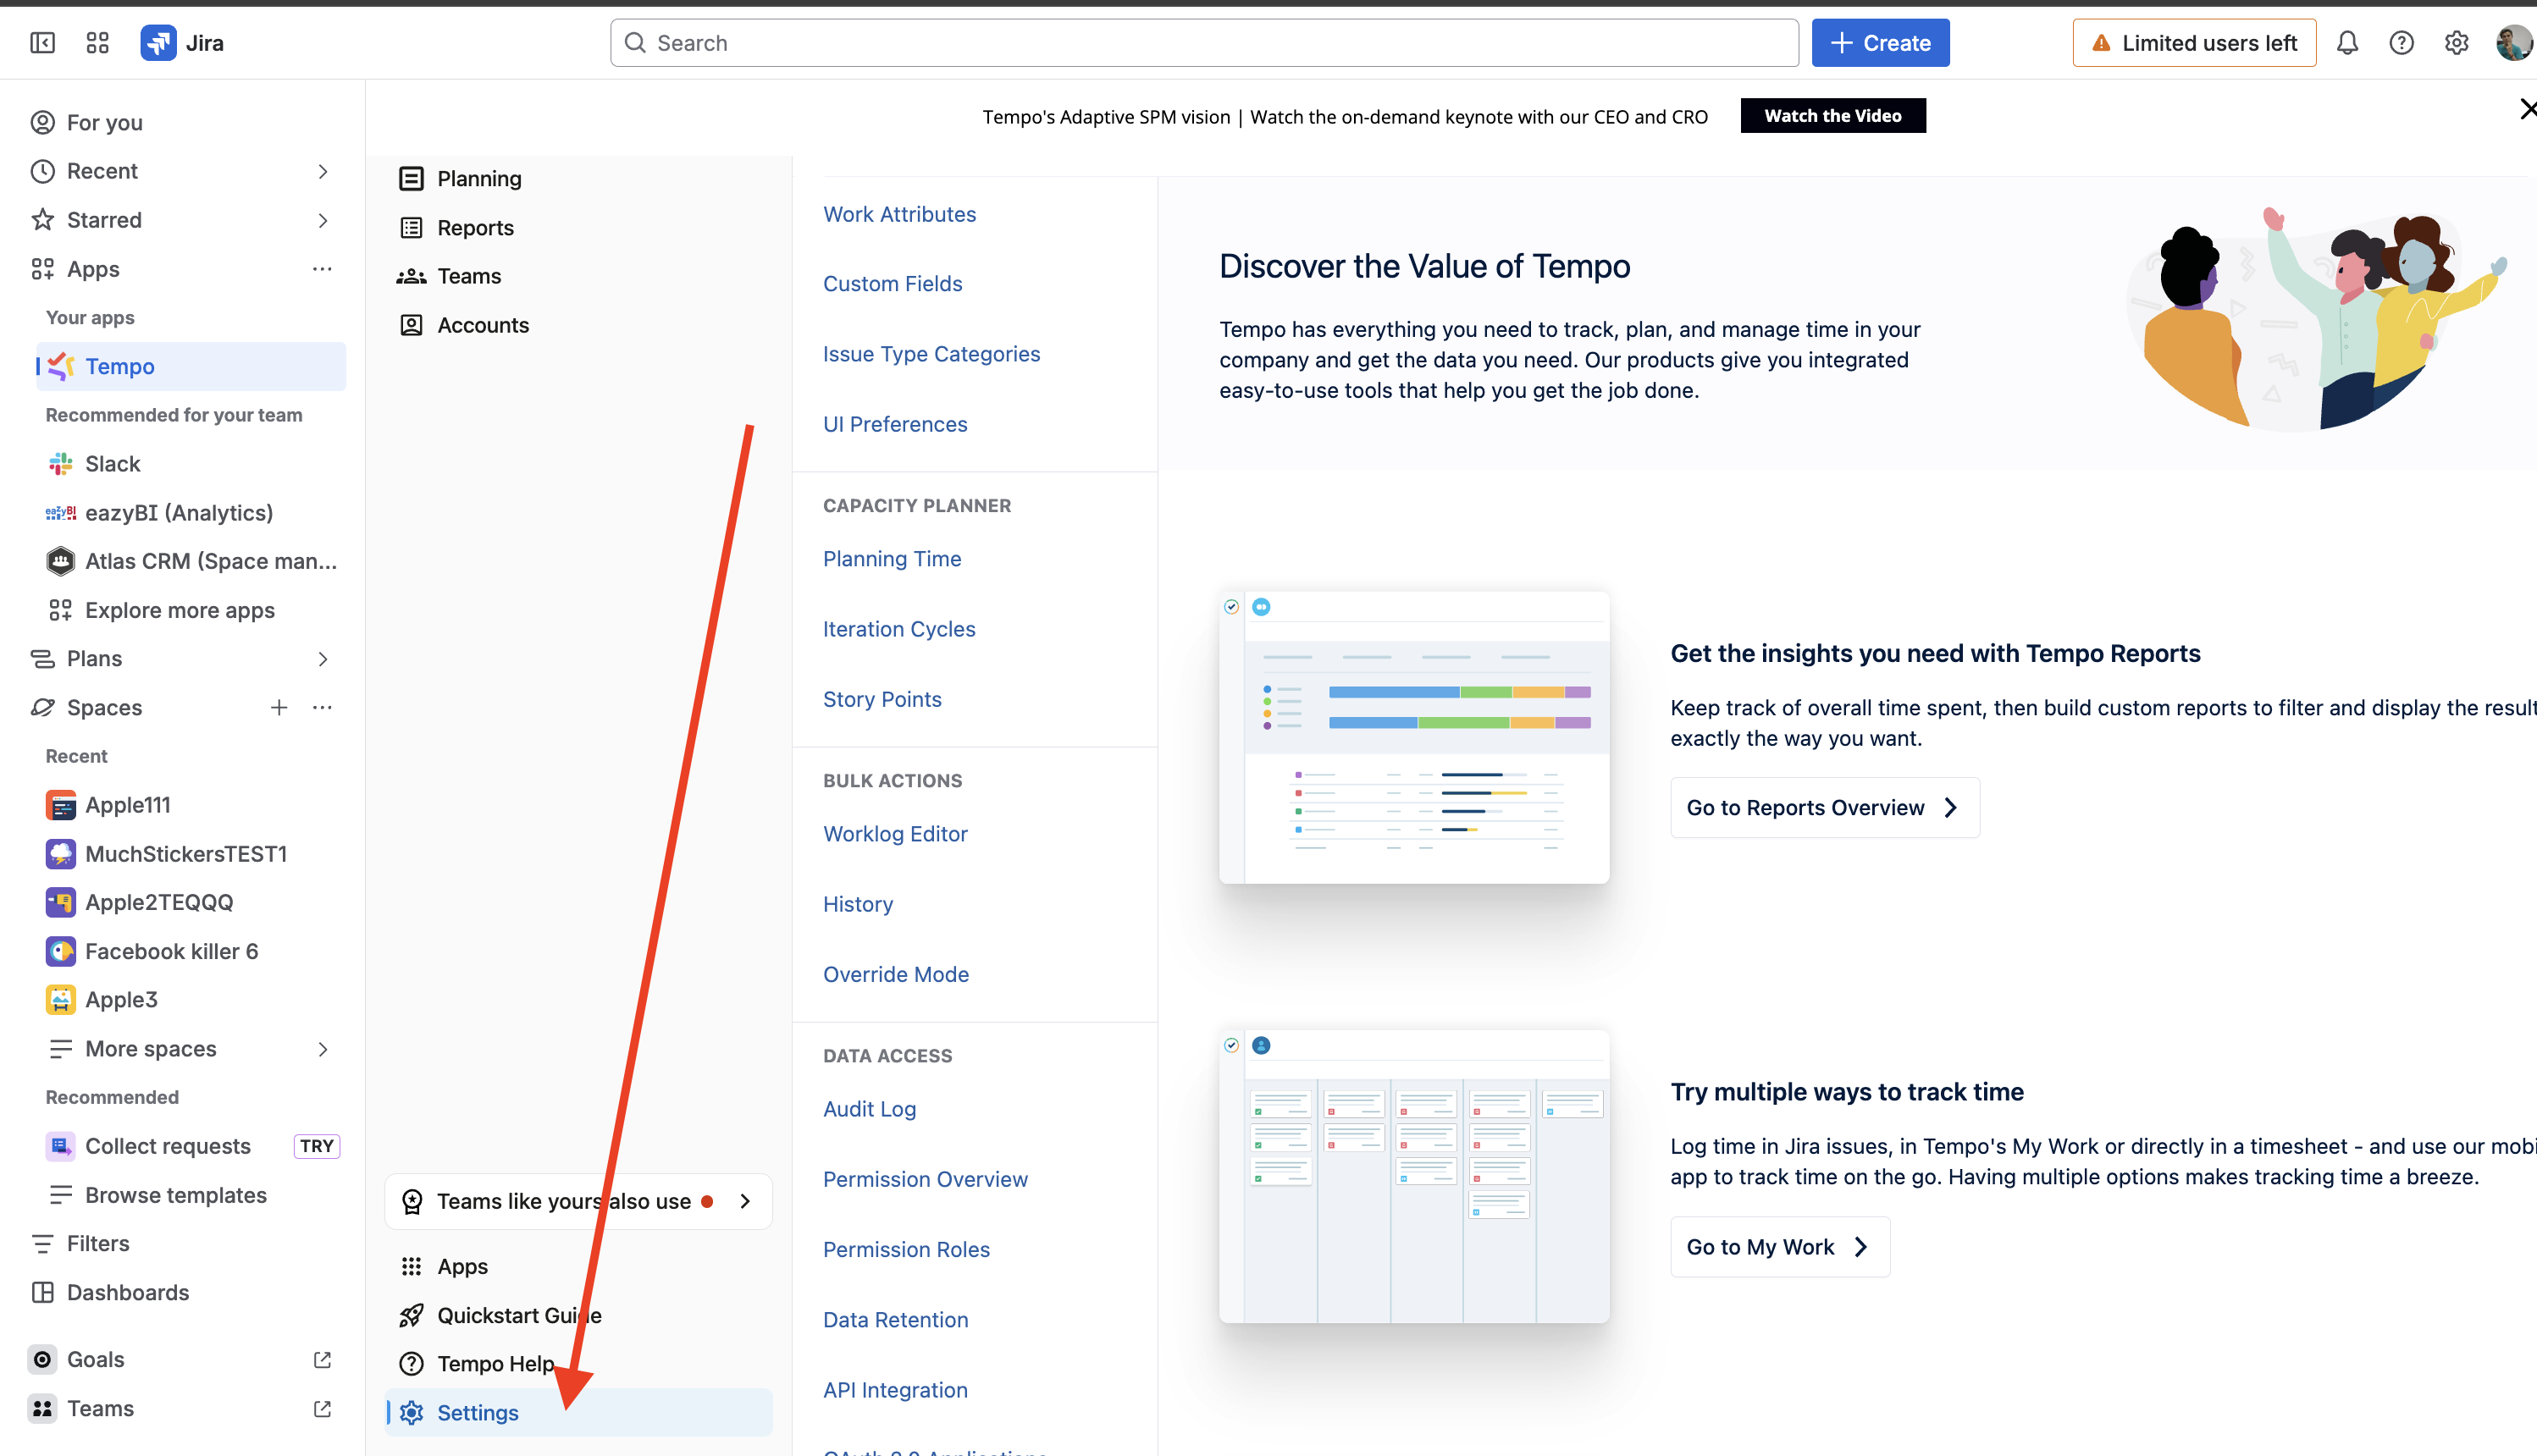Image resolution: width=2537 pixels, height=1456 pixels.
Task: Select Accounts in Tempo navigation
Action: [x=483, y=325]
